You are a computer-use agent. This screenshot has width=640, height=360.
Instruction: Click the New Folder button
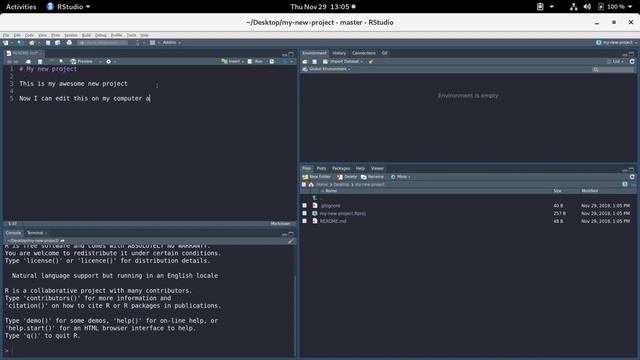317,177
